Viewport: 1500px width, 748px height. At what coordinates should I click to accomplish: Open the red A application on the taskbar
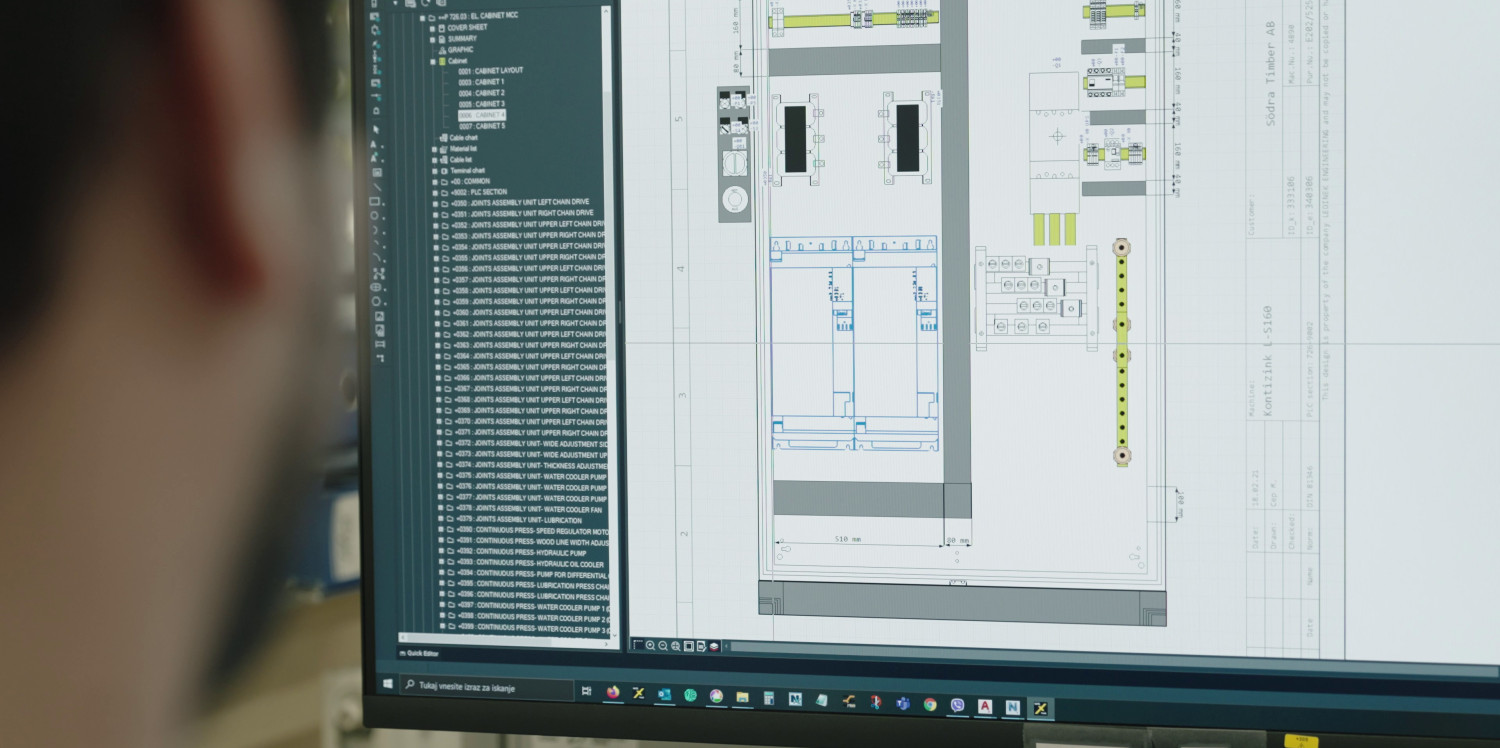tap(985, 706)
